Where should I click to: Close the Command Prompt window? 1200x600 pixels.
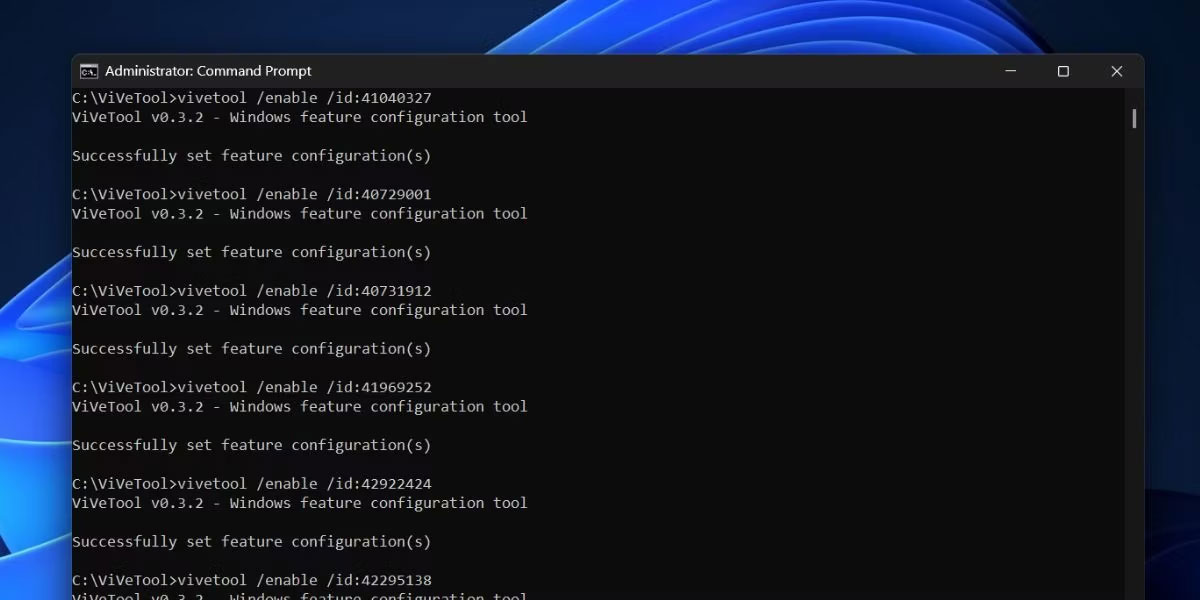pos(1117,71)
